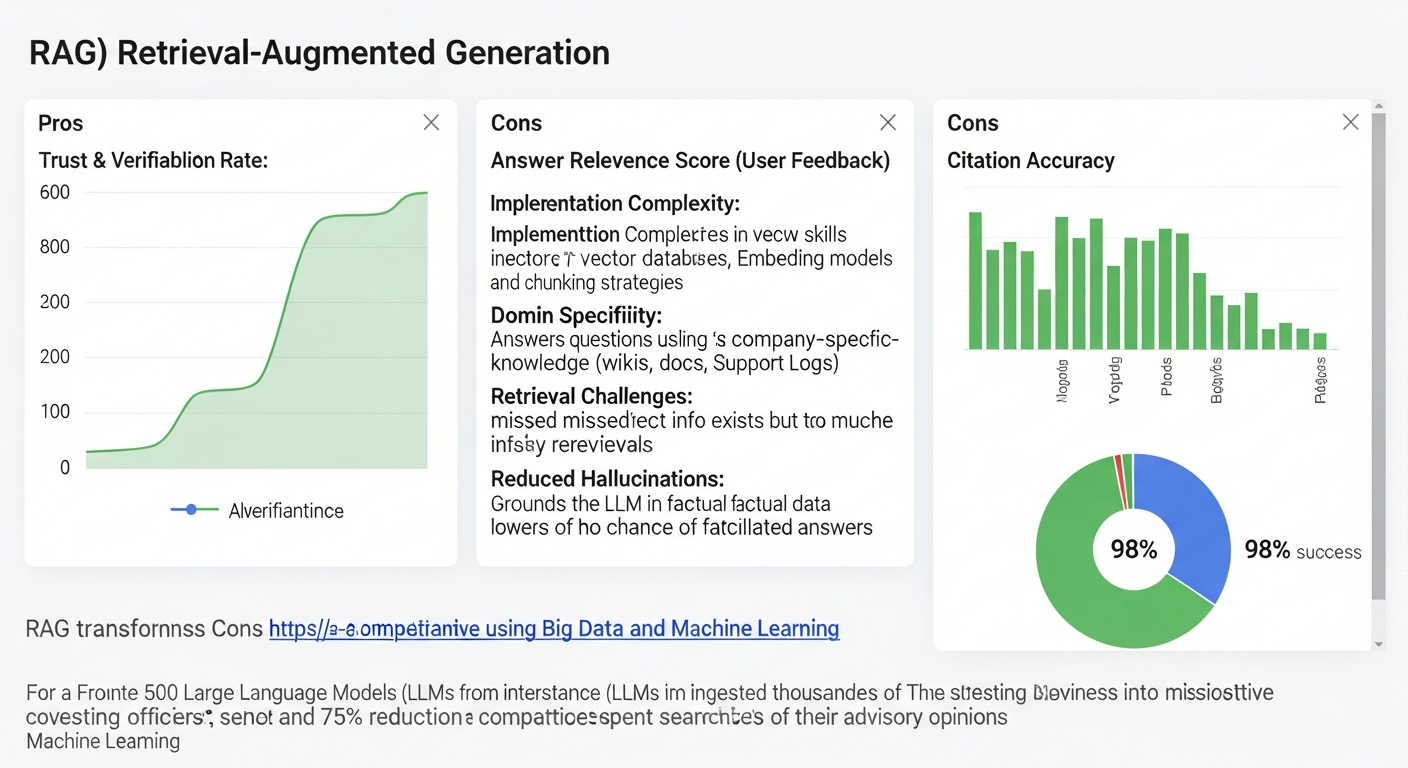The height and width of the screenshot is (768, 1408).
Task: Click the Retrieval-Augmented Generation page title
Action: [x=319, y=52]
